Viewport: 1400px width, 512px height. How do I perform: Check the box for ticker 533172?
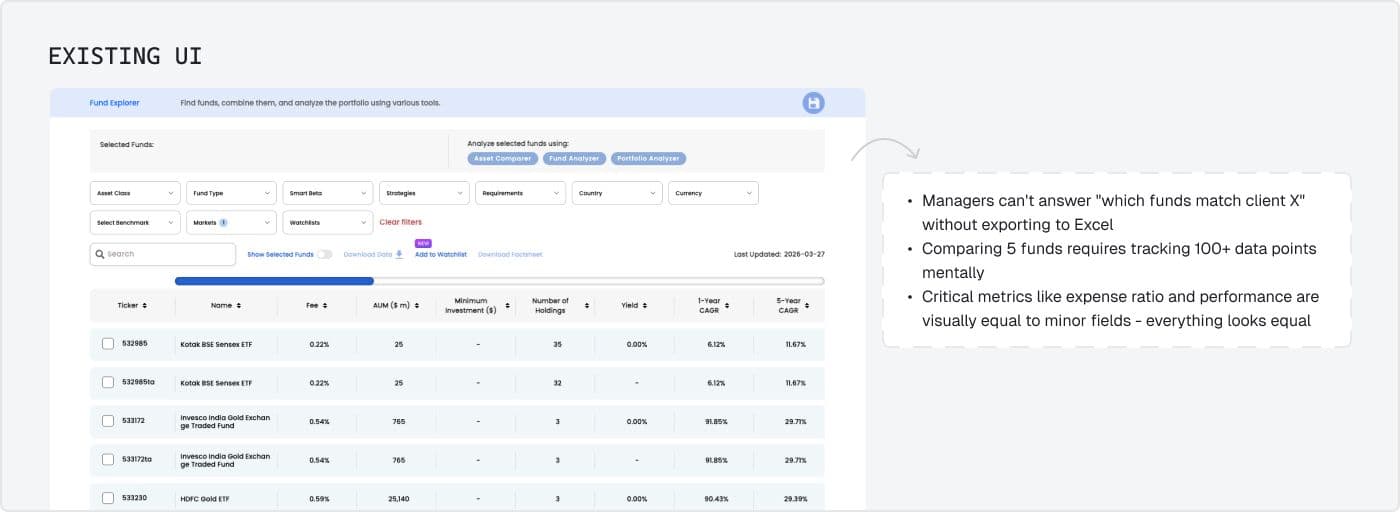tap(108, 421)
